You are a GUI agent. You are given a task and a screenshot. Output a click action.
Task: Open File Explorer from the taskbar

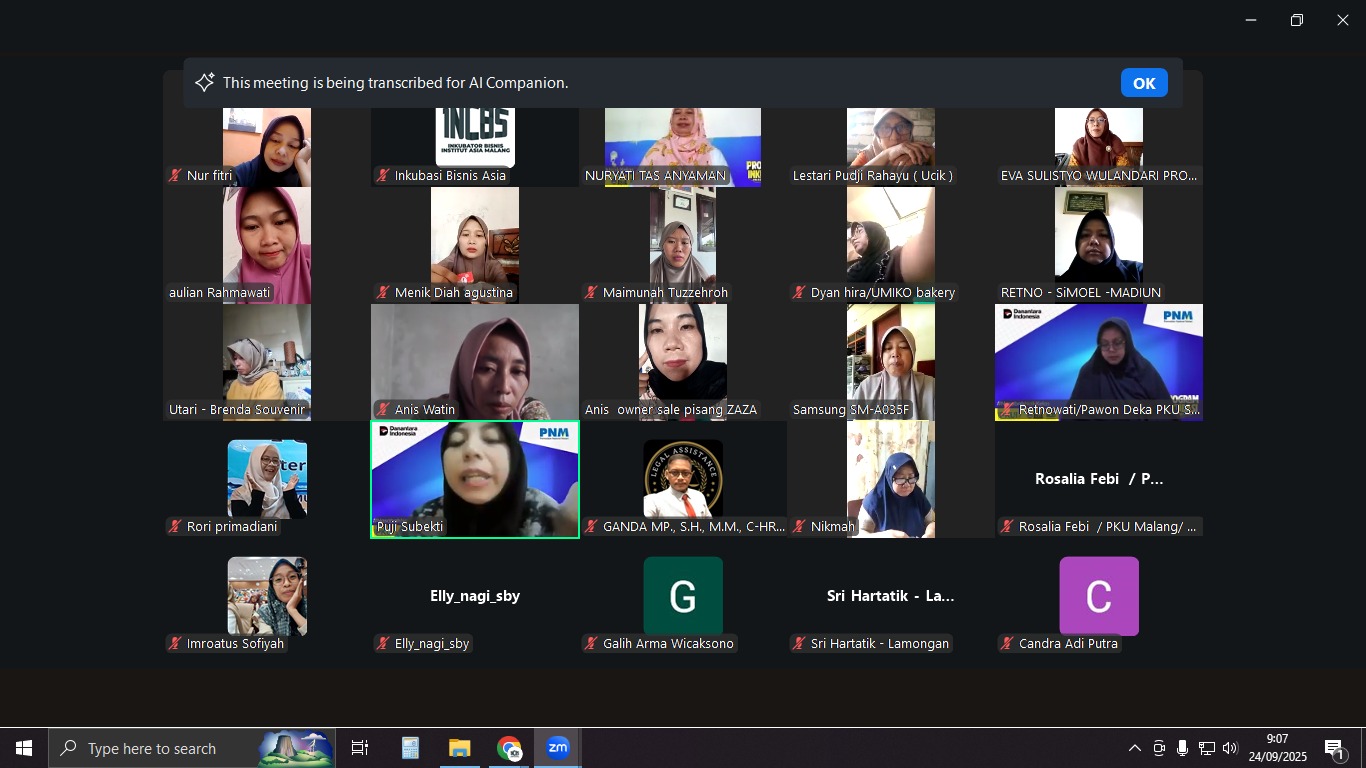459,748
